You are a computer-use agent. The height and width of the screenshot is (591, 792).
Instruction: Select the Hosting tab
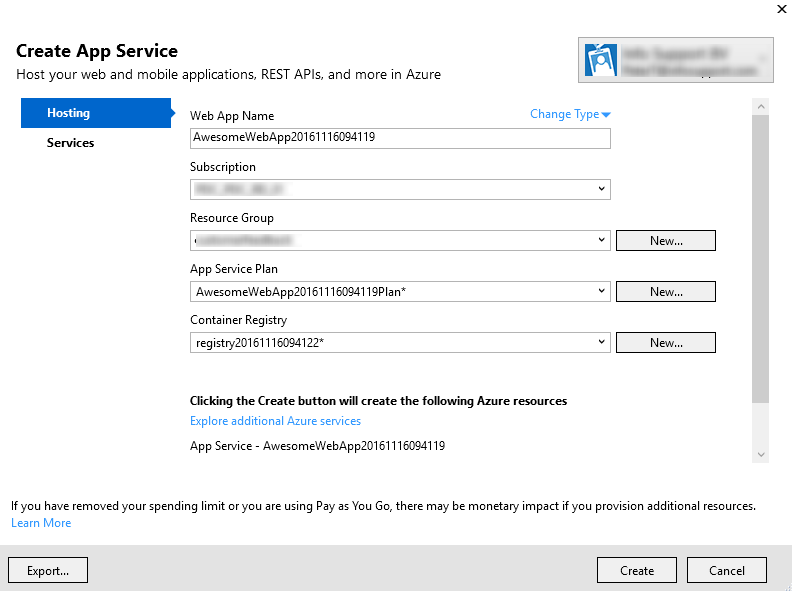[96, 113]
